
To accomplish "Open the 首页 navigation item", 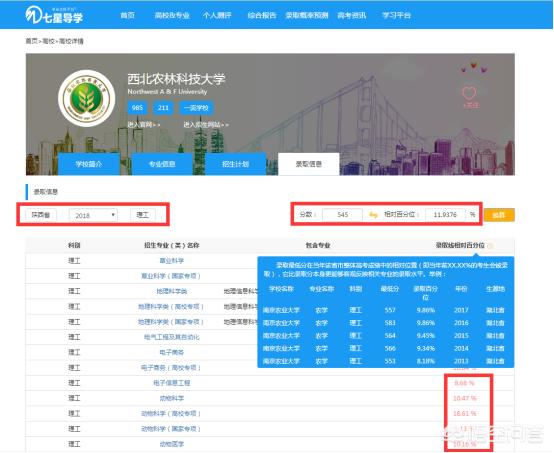I will (127, 15).
